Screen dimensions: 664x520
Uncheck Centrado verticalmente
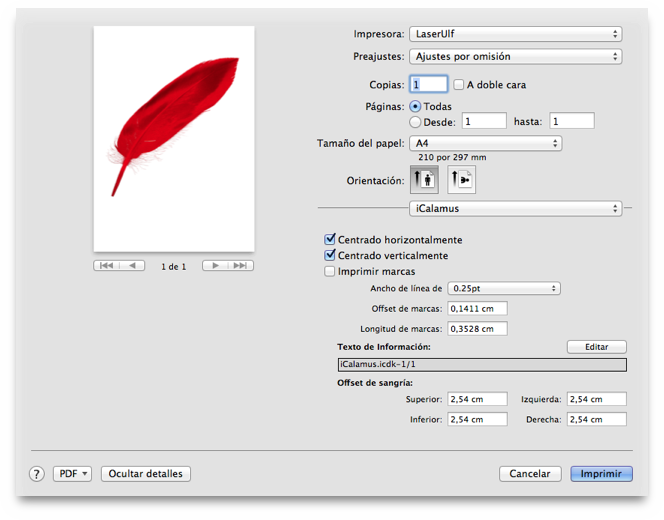[x=330, y=255]
